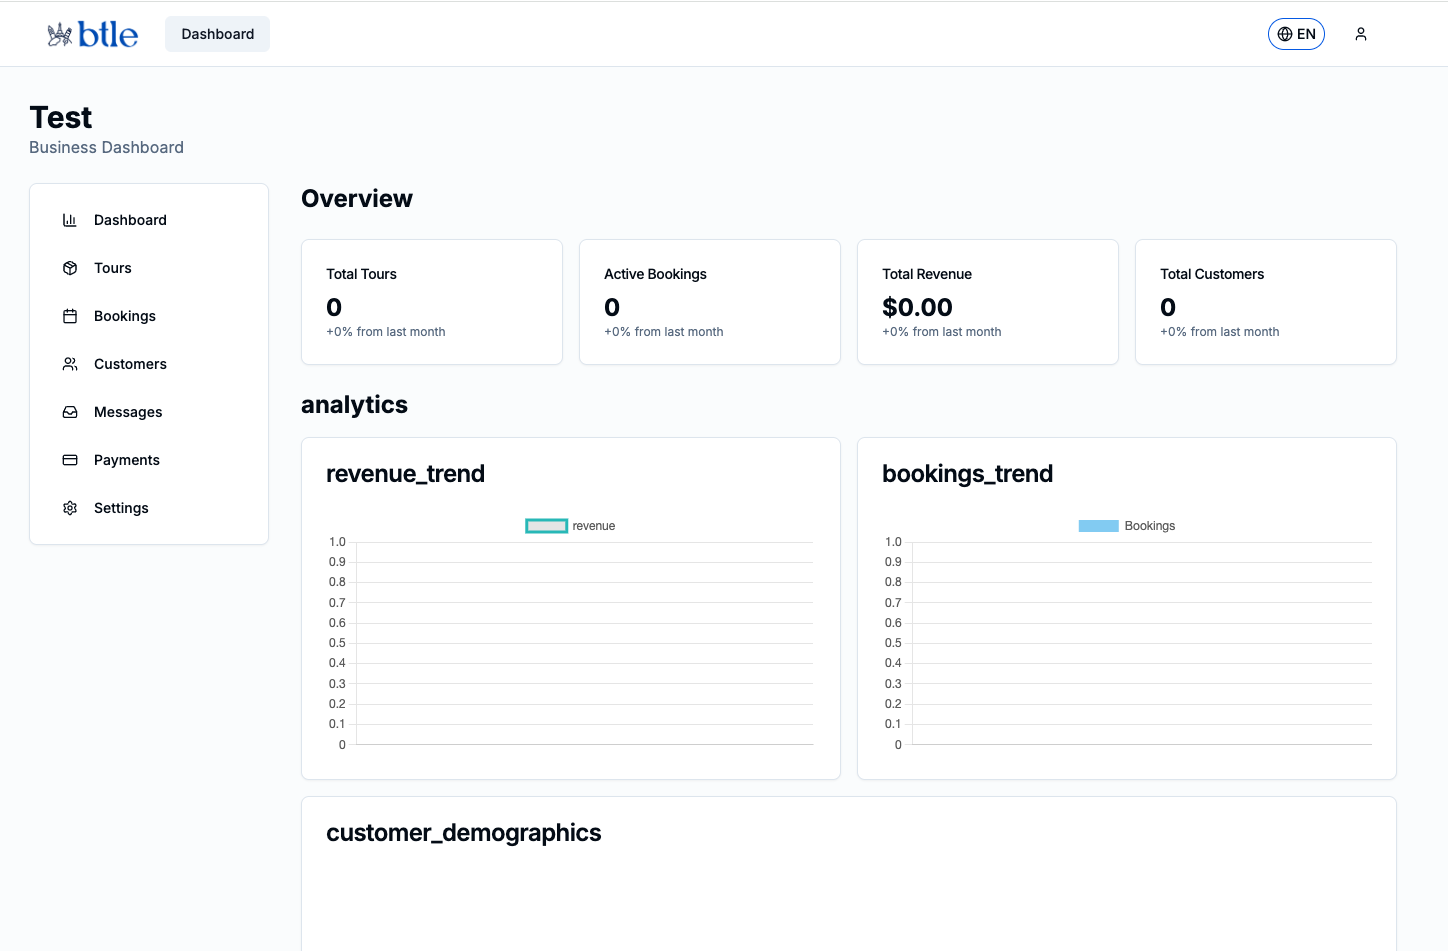Expand the customer_demographics section

[464, 832]
